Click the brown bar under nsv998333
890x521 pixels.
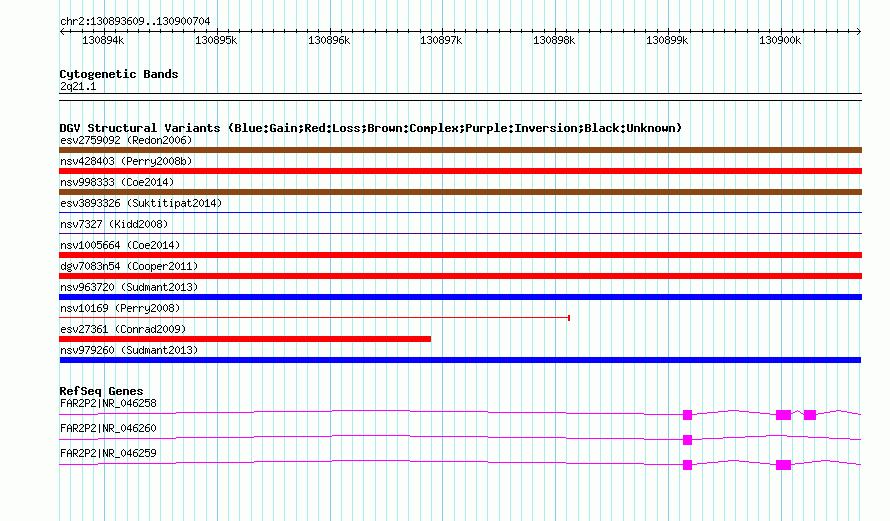click(460, 192)
